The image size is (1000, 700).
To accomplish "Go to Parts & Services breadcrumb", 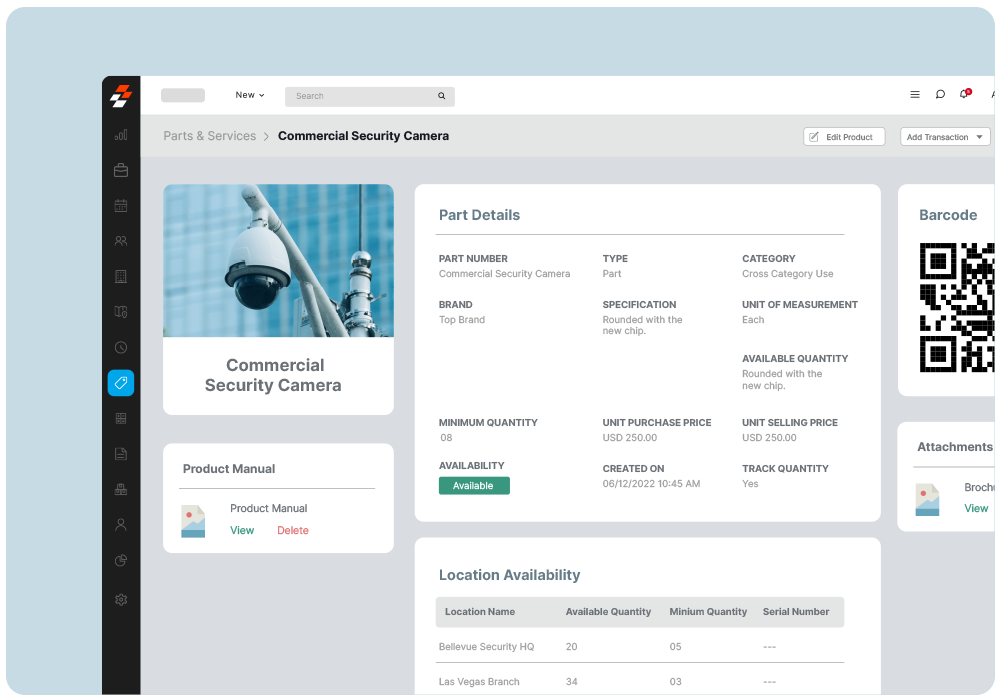I will pyautogui.click(x=210, y=136).
